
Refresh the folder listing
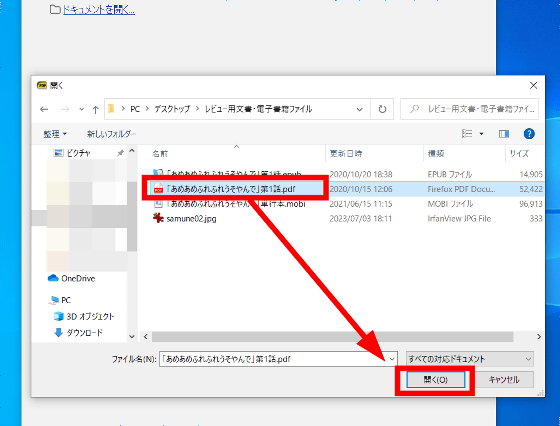(382, 109)
